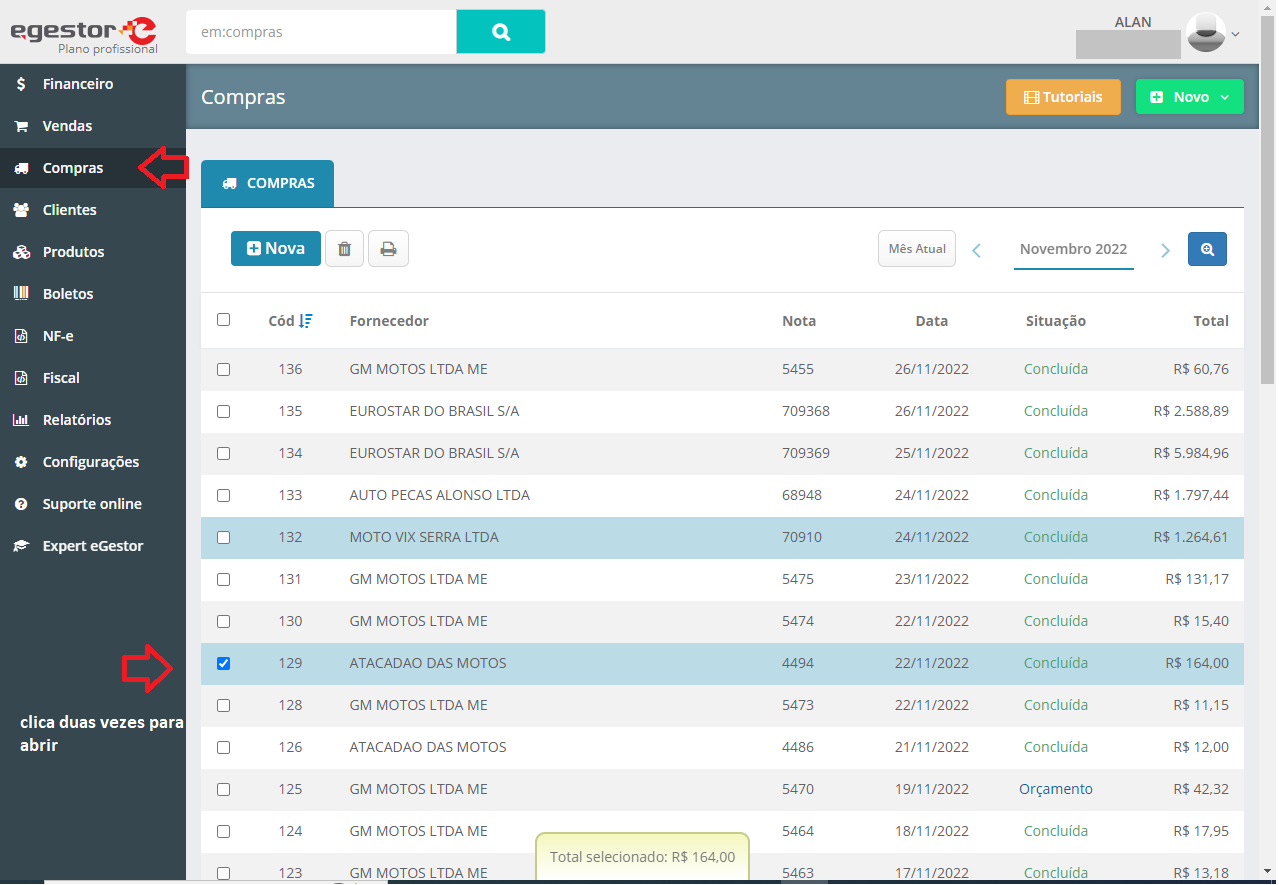The image size is (1279, 885).
Task: Tick the checkbox for purchase 136
Action: click(224, 369)
